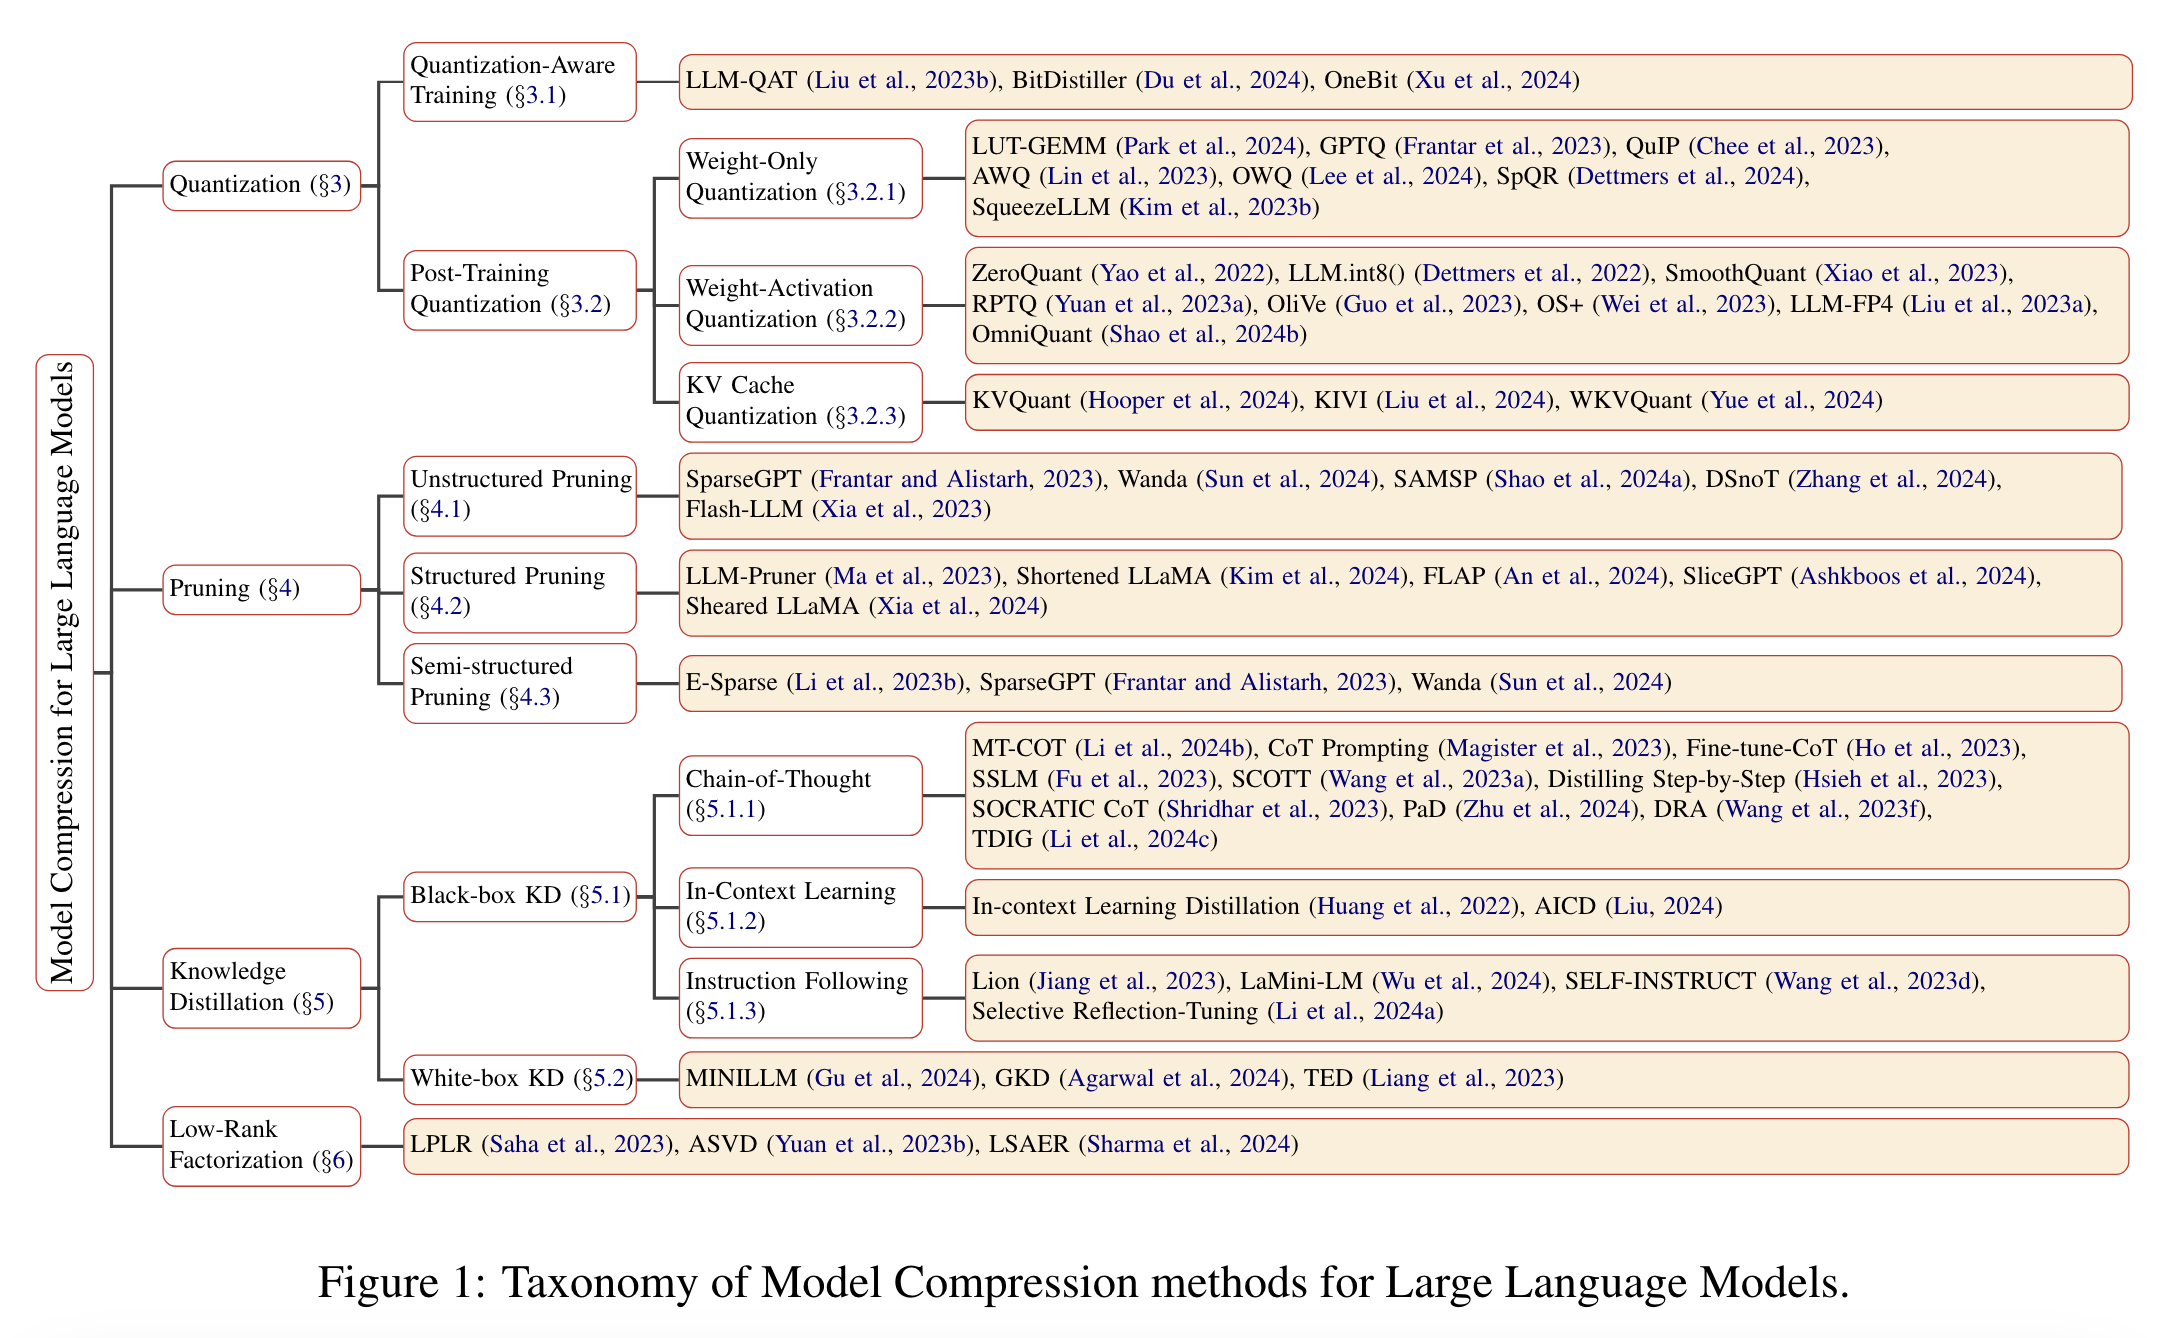Select the KV Cache Quantization node

click(x=799, y=401)
